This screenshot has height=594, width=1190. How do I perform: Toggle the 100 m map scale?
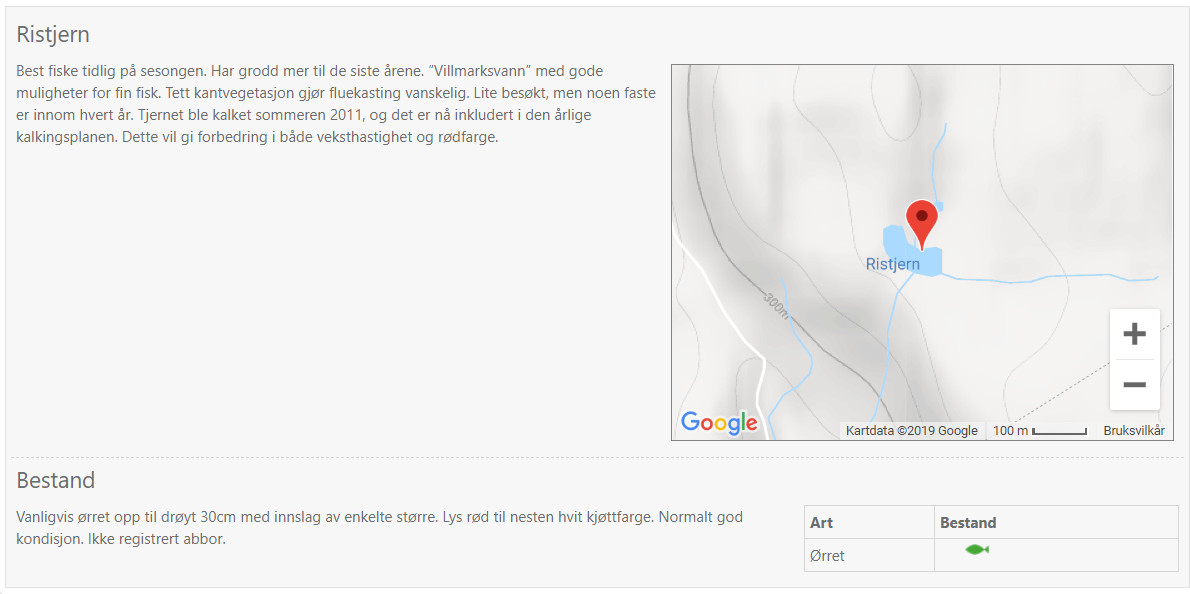[1040, 431]
